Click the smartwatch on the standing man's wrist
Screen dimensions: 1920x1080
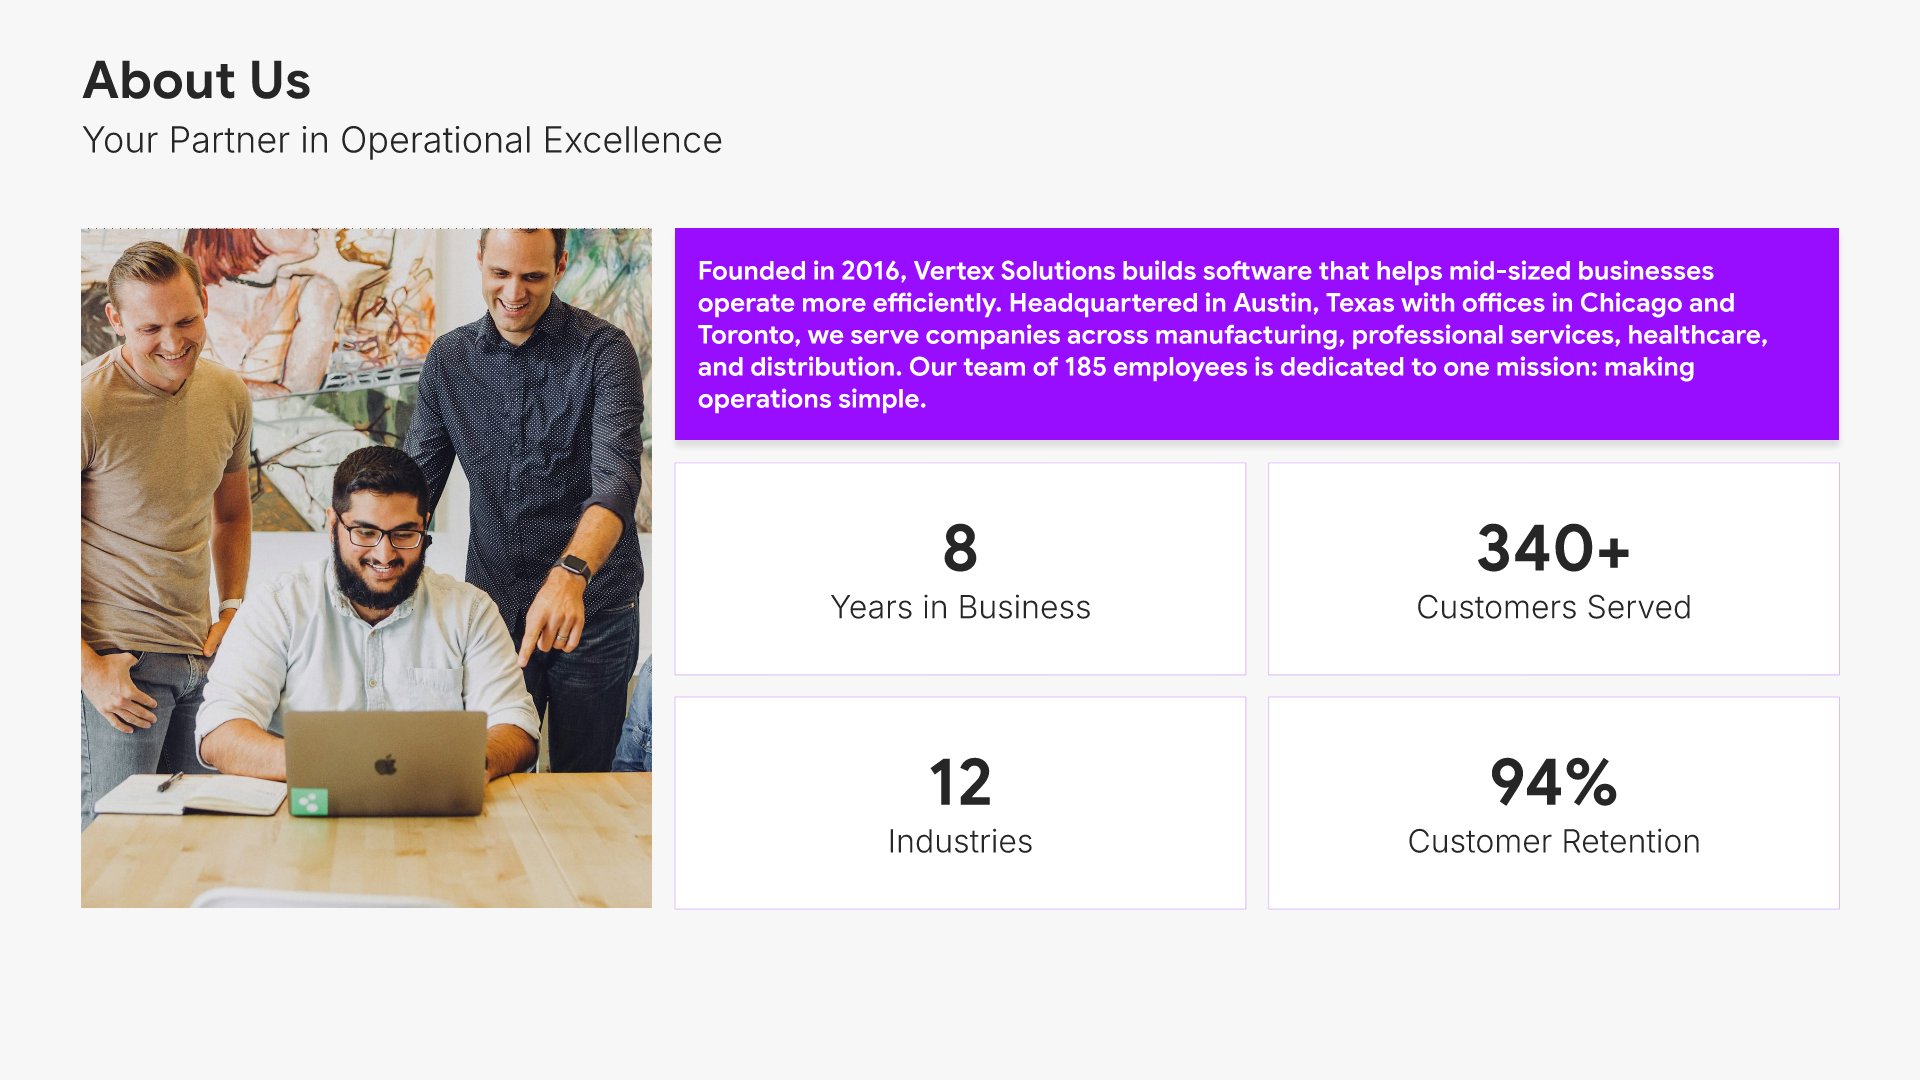click(x=575, y=566)
